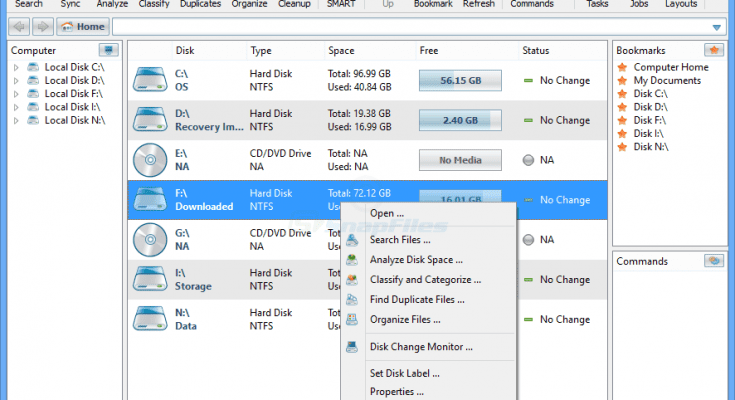Open the address bar dropdown arrow

click(x=717, y=27)
